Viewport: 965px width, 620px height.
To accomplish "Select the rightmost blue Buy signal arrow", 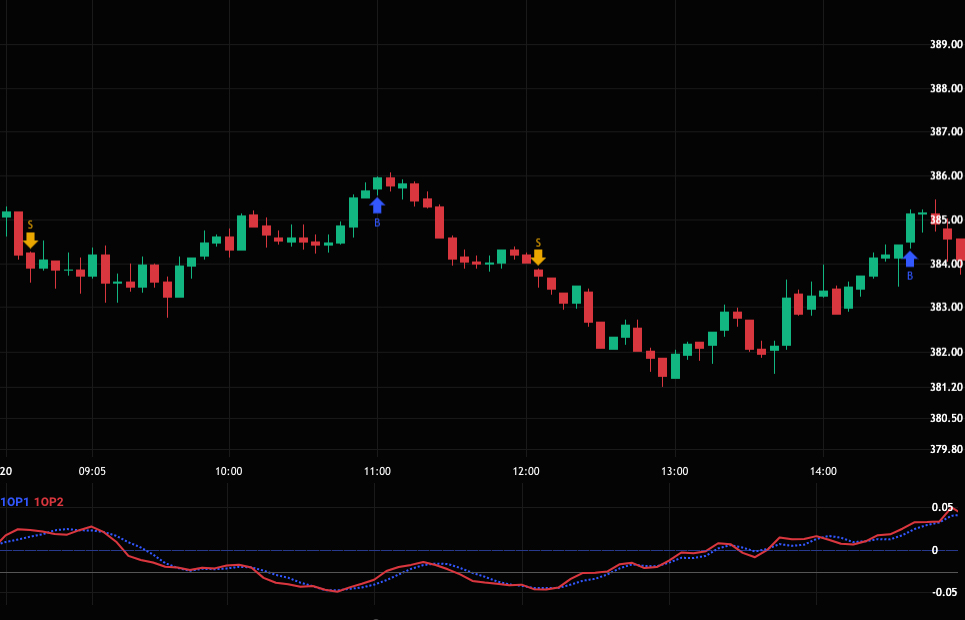I will [910, 259].
